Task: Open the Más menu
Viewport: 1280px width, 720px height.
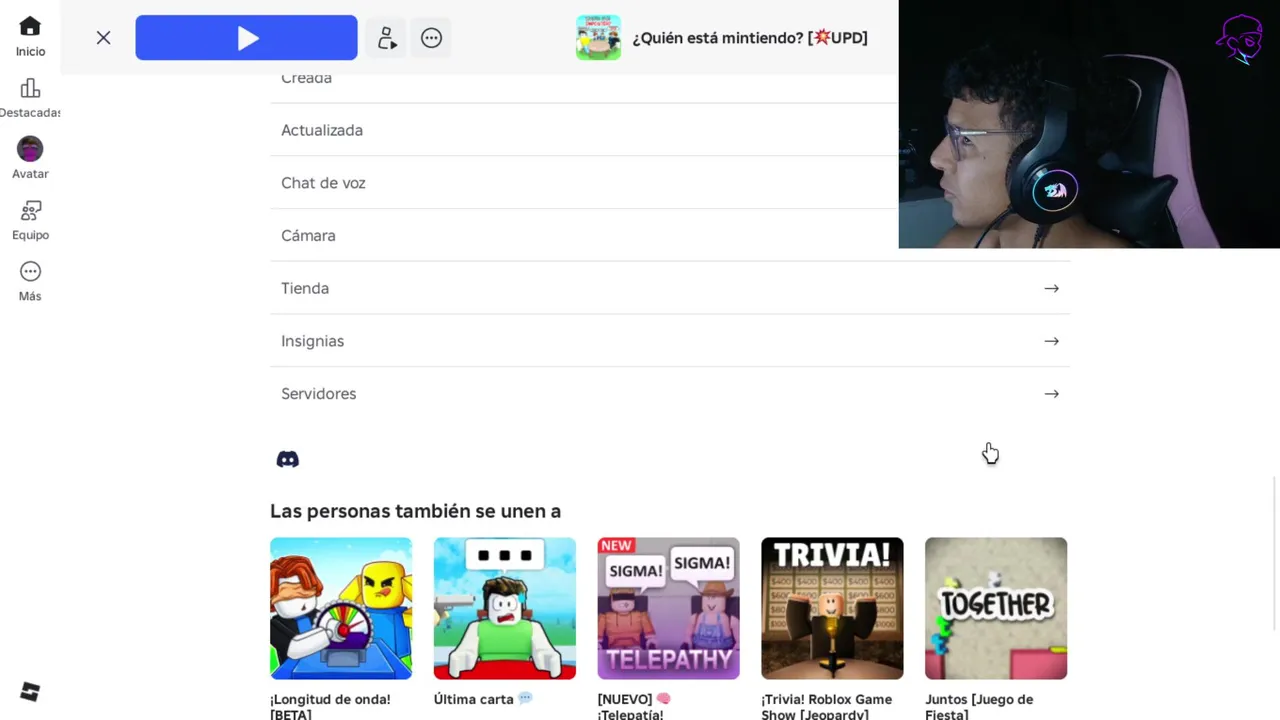Action: coord(30,282)
